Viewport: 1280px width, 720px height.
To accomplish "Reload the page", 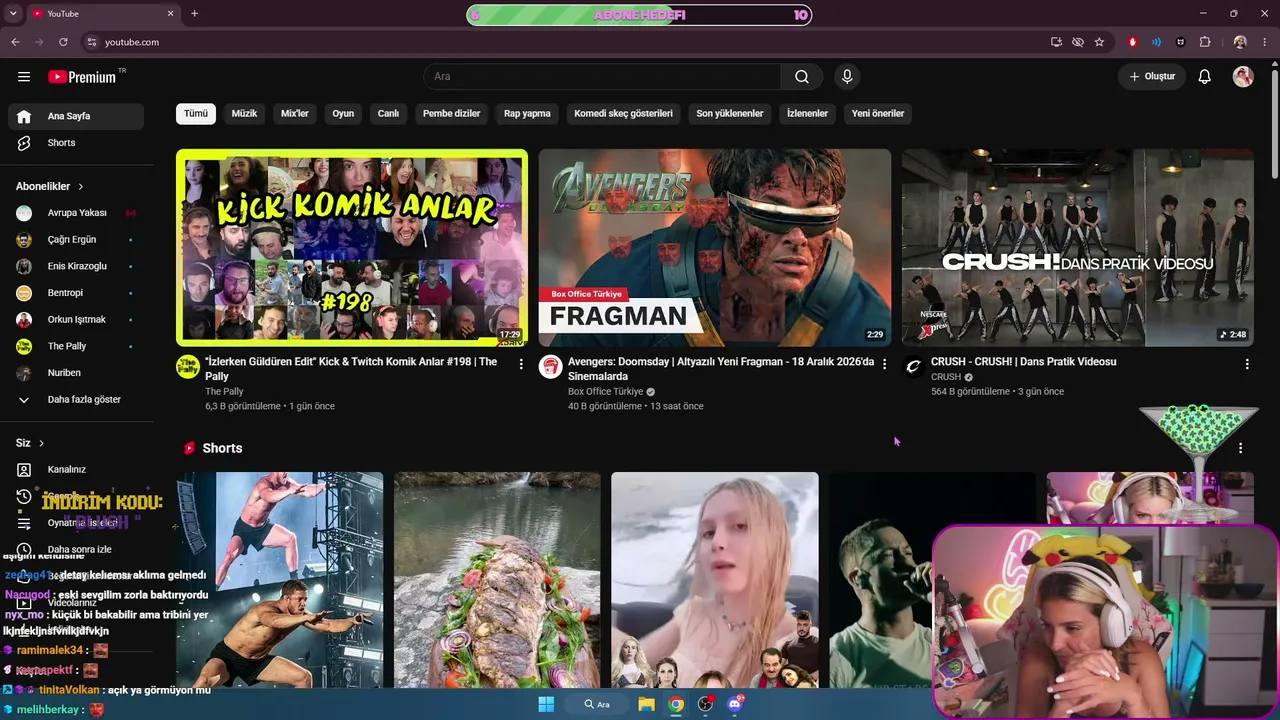I will (63, 42).
